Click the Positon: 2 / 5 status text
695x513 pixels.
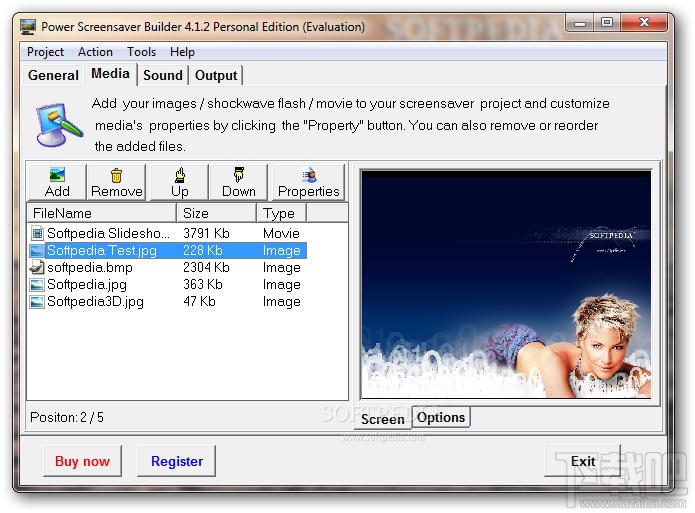67,417
